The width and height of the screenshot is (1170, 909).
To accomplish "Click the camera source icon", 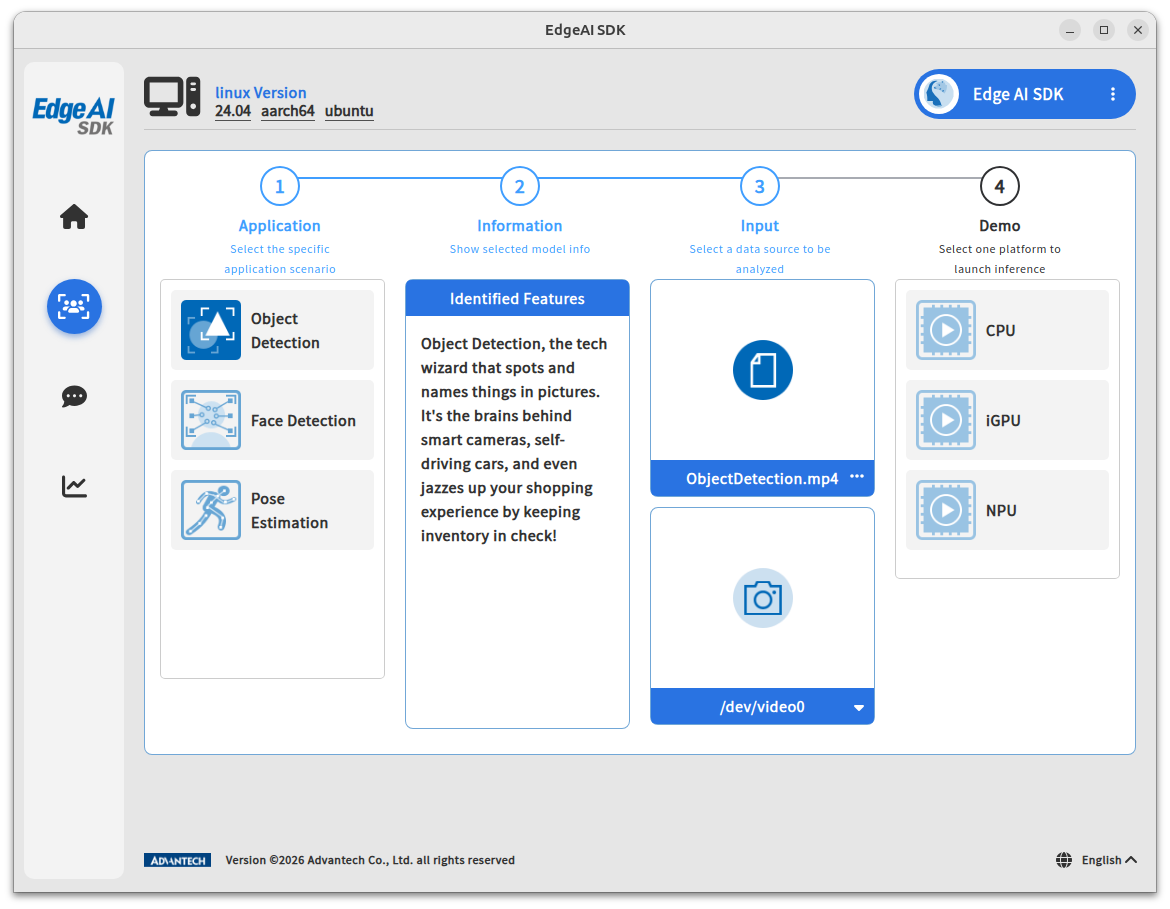I will pyautogui.click(x=763, y=598).
